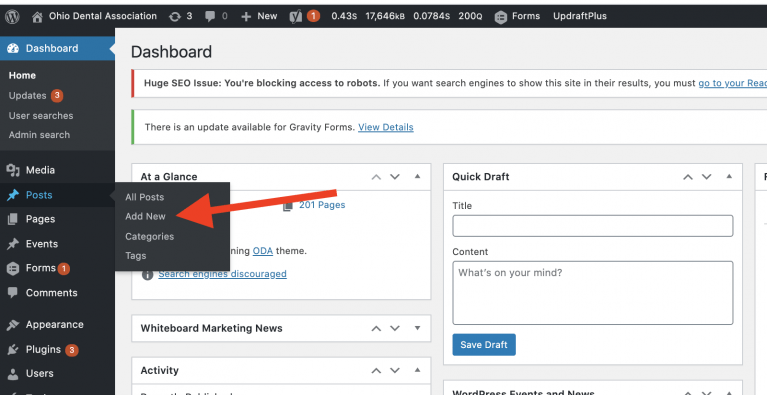Click the Forms icon in sidebar
This screenshot has height=395, width=767.
tap(13, 268)
